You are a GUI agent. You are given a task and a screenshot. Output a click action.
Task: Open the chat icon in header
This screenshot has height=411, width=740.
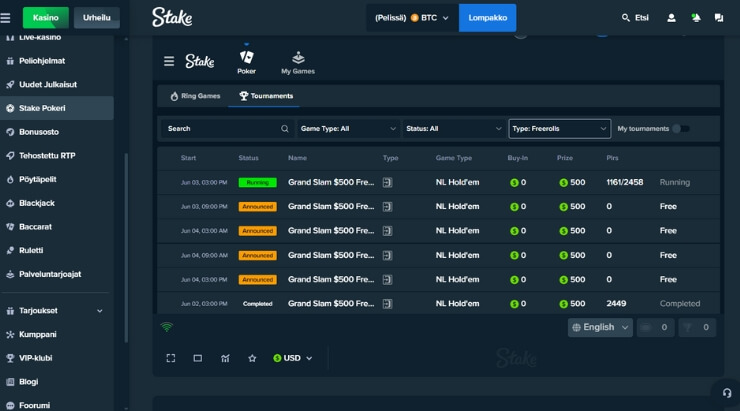tap(719, 18)
